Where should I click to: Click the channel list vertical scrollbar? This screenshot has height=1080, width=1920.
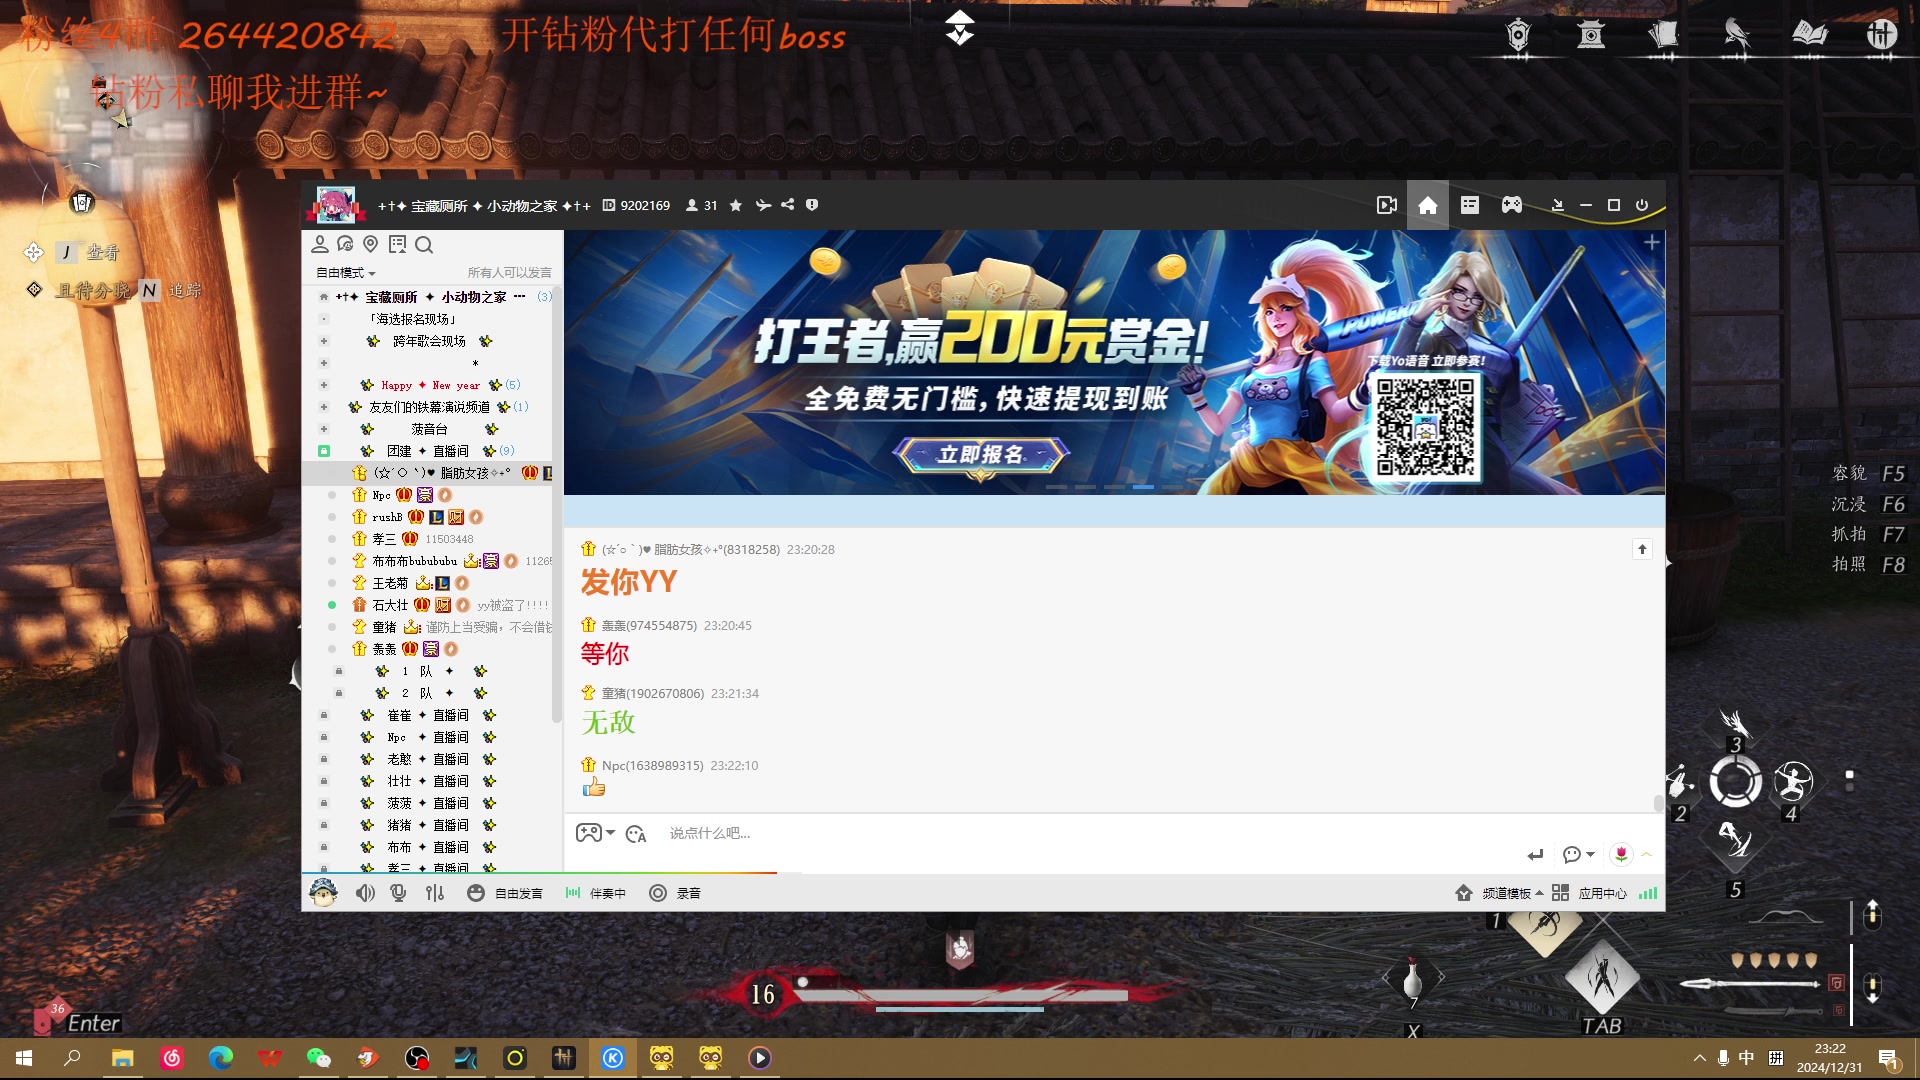pyautogui.click(x=556, y=505)
